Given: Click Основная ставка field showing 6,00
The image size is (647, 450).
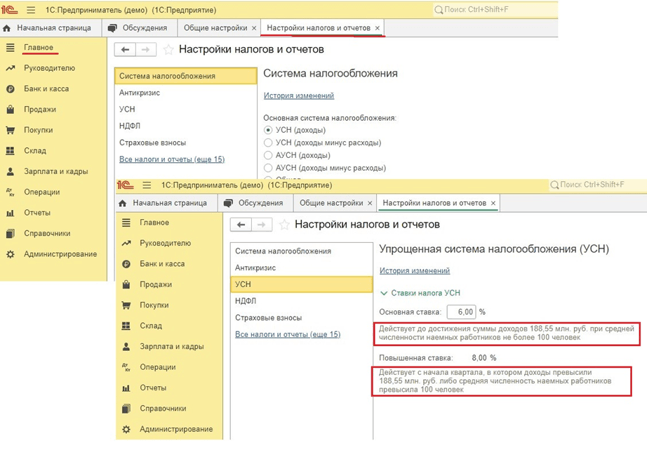Looking at the screenshot, I should pyautogui.click(x=461, y=312).
